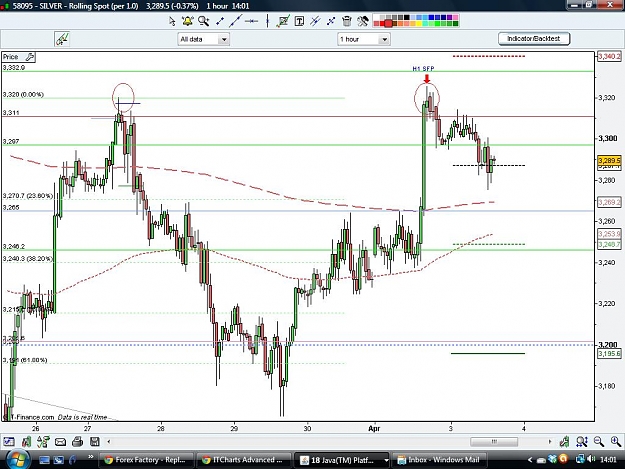Show hidden system tray icons arrow
This screenshot has width=625, height=469.
(x=530, y=460)
